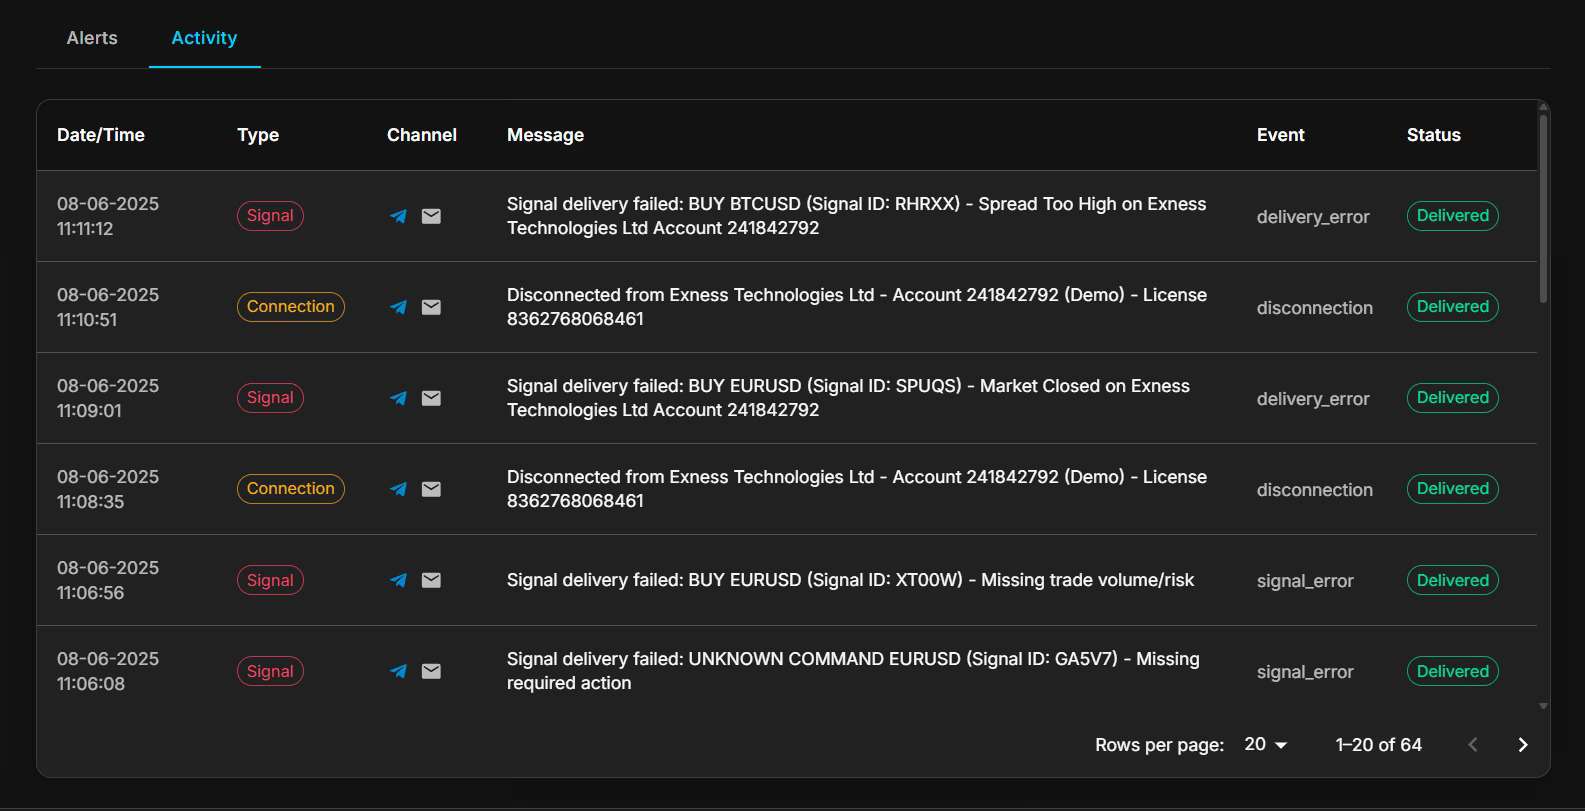The height and width of the screenshot is (811, 1585).
Task: Click the 1–20 of 64 pagination text
Action: 1379,745
